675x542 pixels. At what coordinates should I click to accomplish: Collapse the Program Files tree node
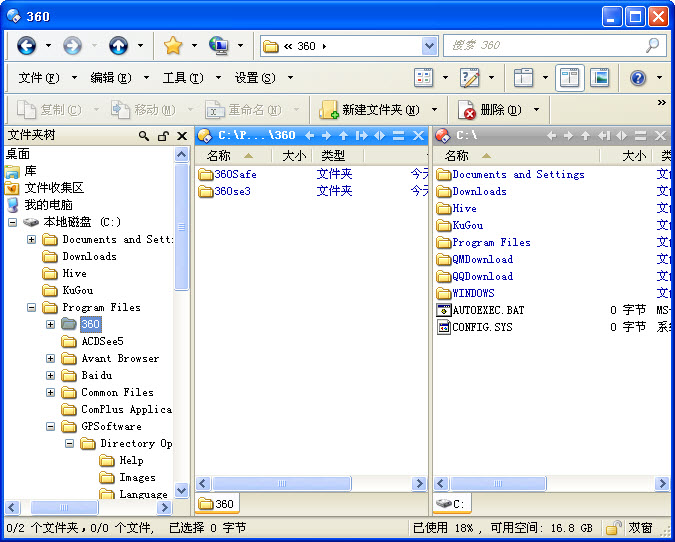[32, 308]
